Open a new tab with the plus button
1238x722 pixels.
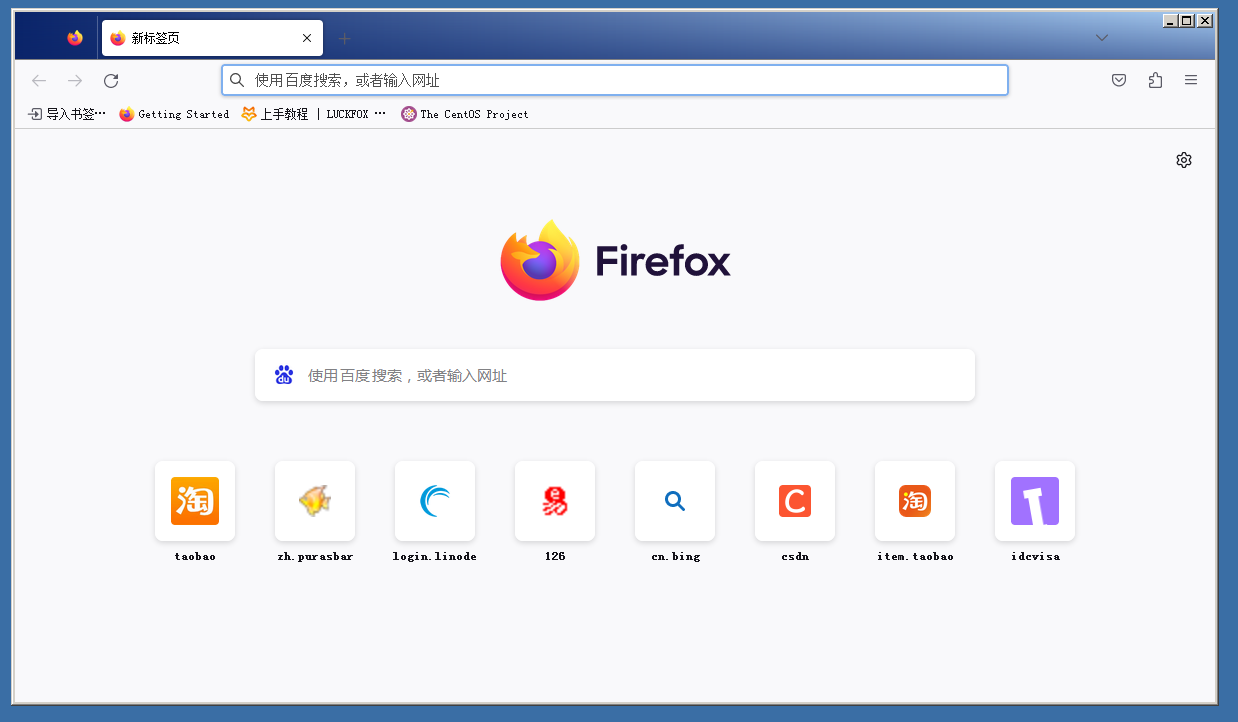click(x=345, y=38)
